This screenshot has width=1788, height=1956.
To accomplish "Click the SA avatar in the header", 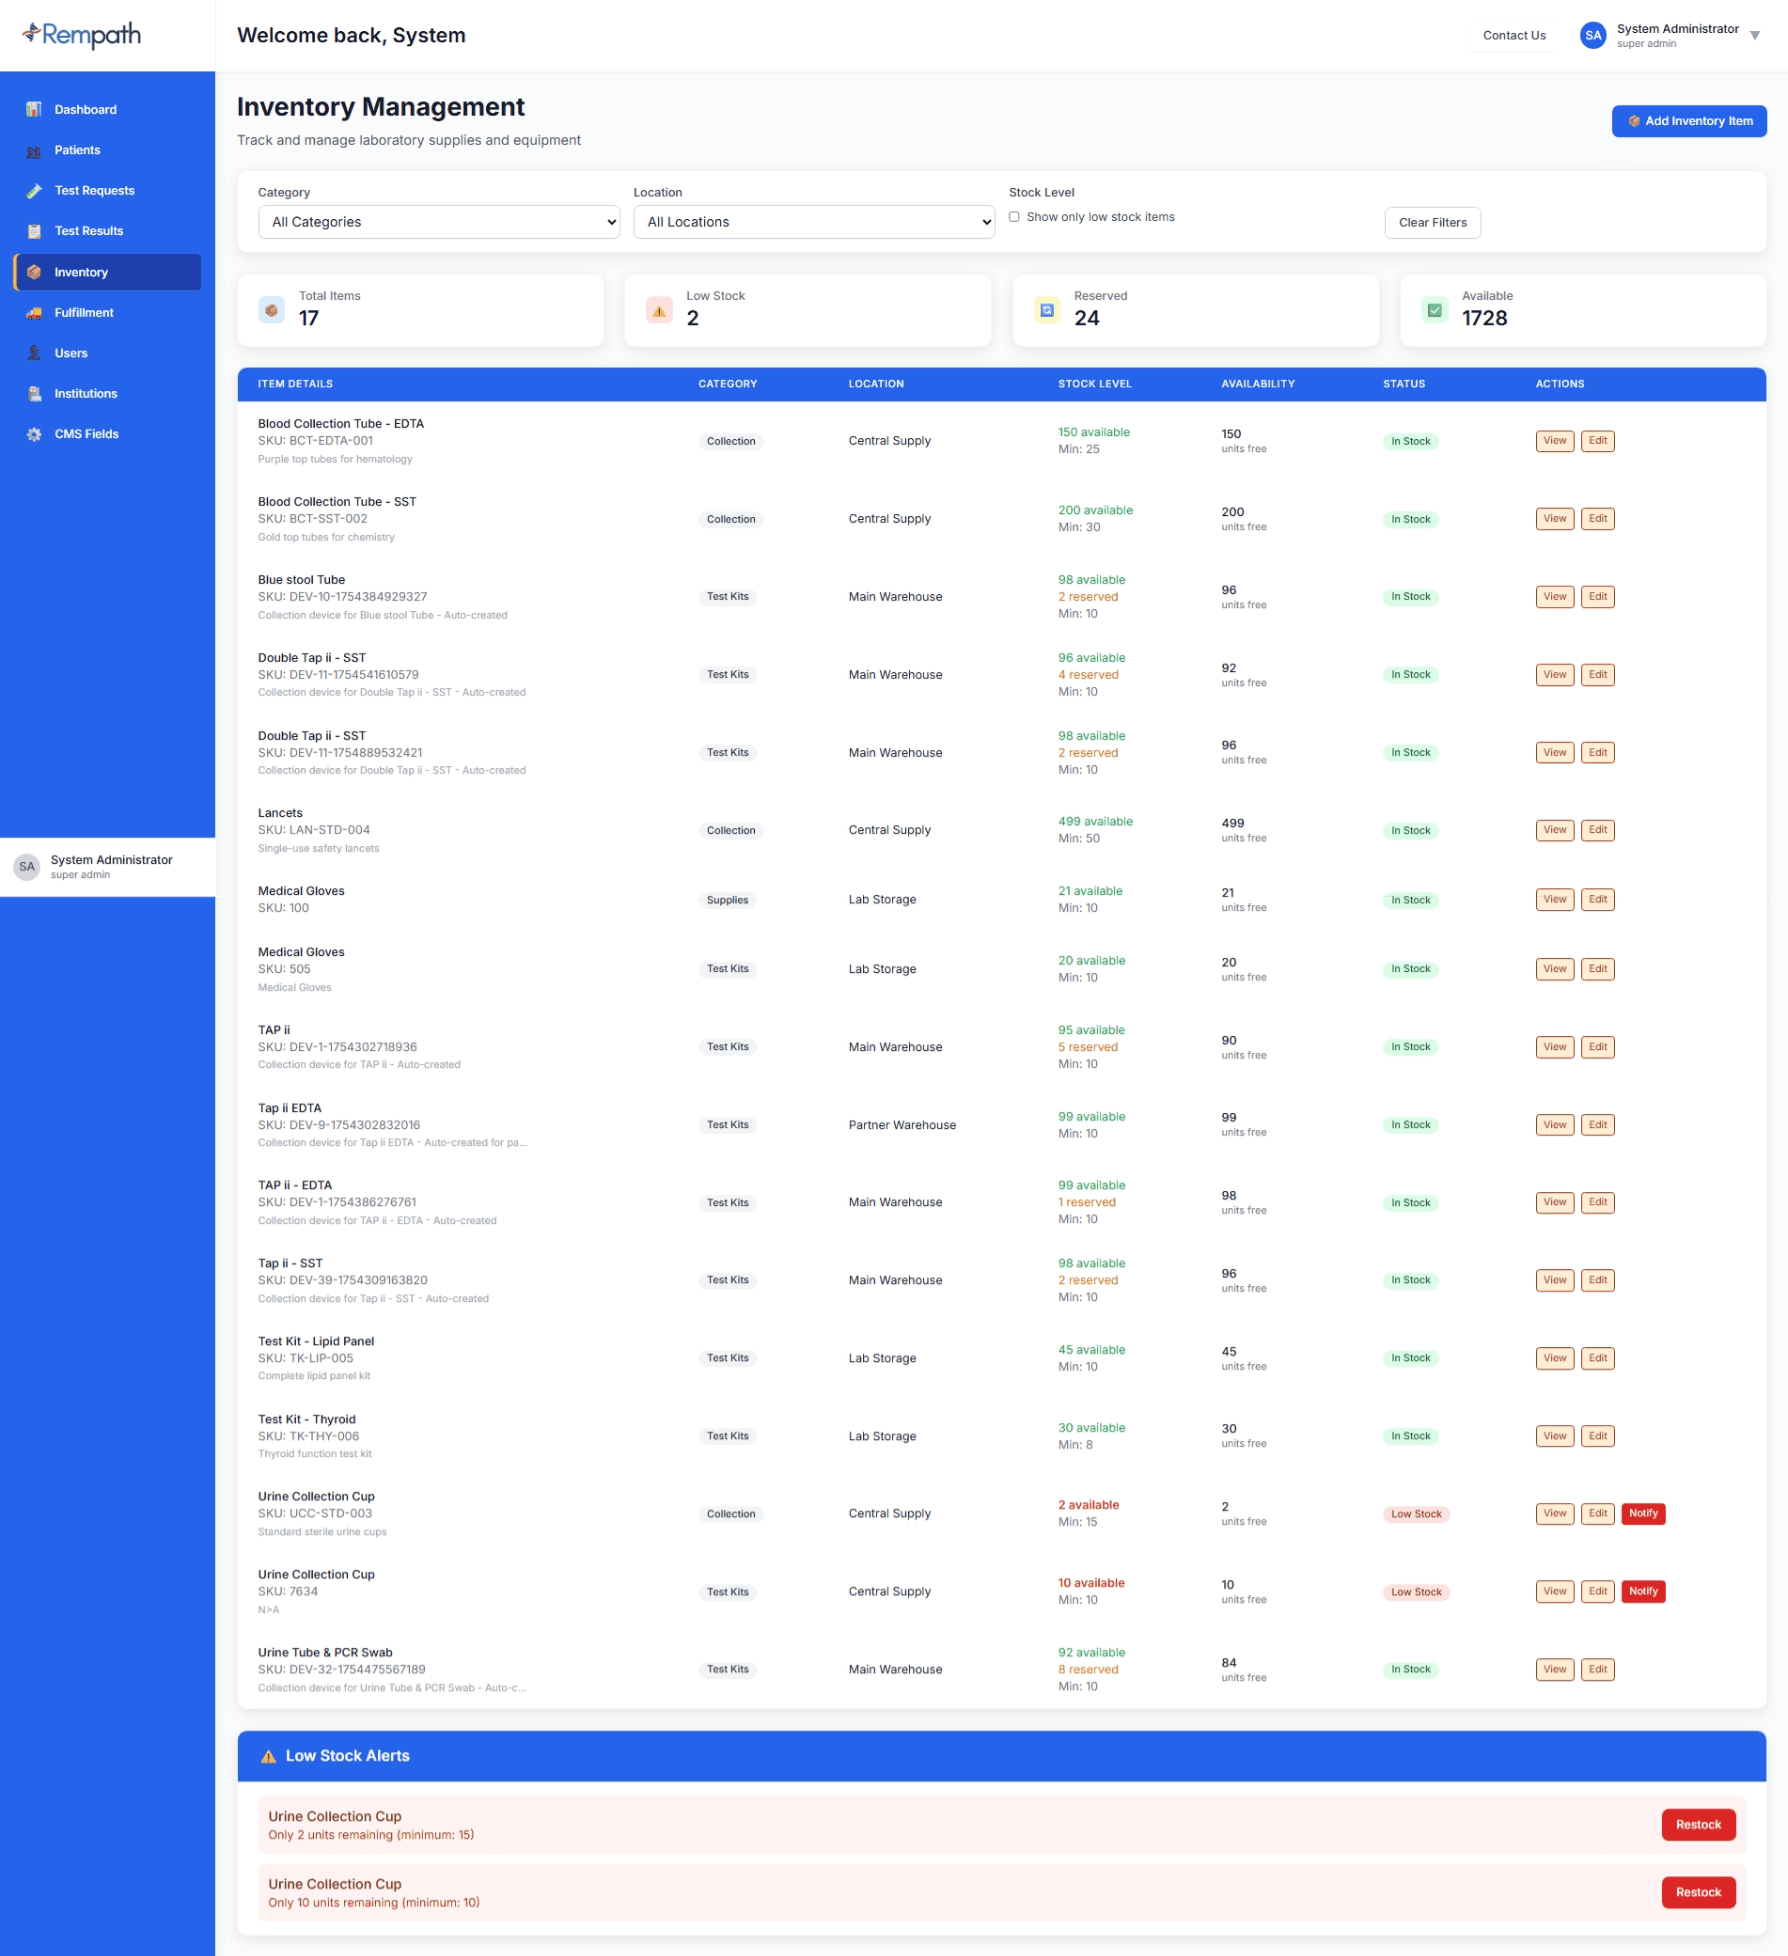I will click(x=1592, y=36).
